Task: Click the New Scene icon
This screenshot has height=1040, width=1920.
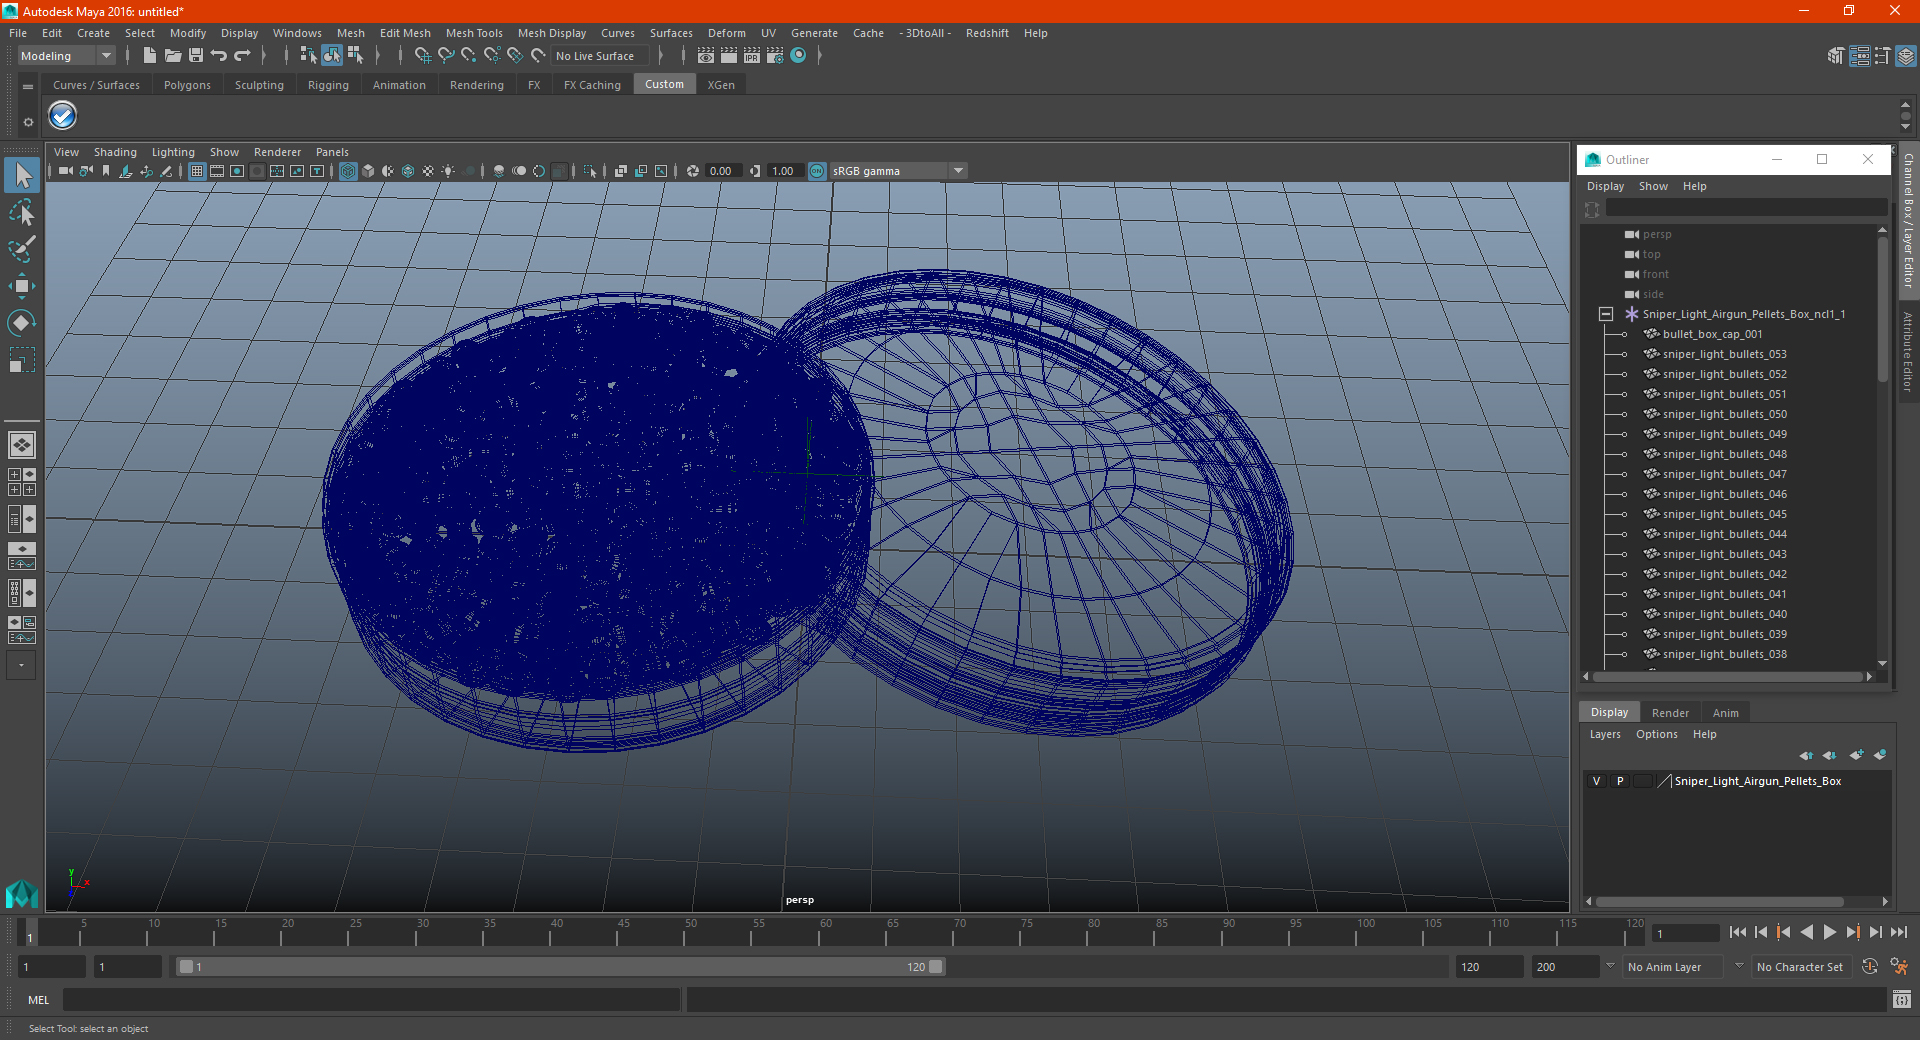Action: click(149, 56)
